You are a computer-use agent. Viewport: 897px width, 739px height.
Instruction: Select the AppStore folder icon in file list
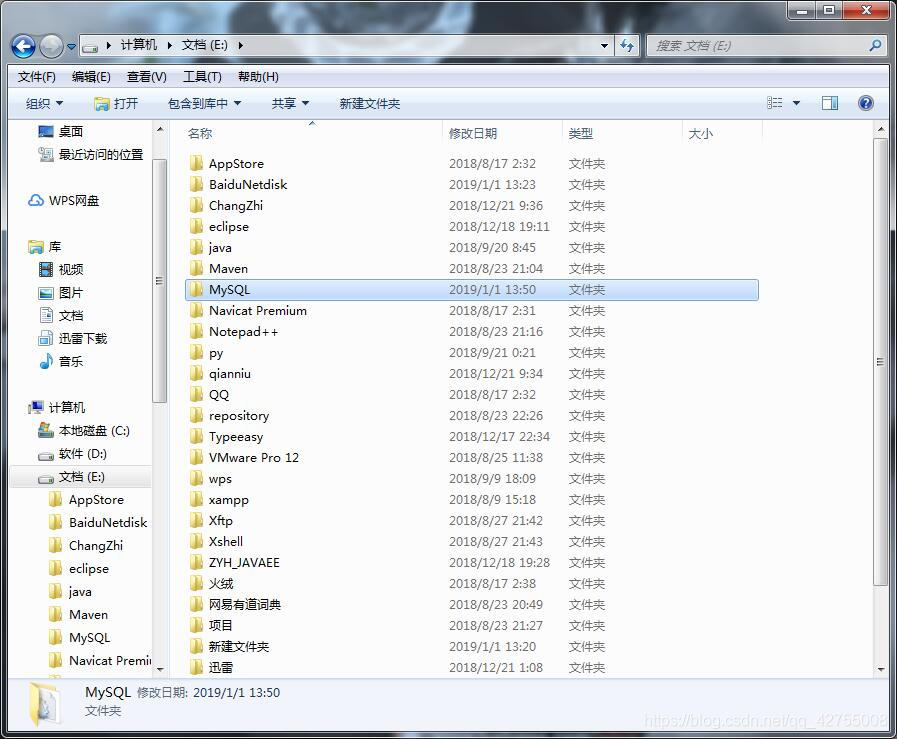click(x=196, y=164)
